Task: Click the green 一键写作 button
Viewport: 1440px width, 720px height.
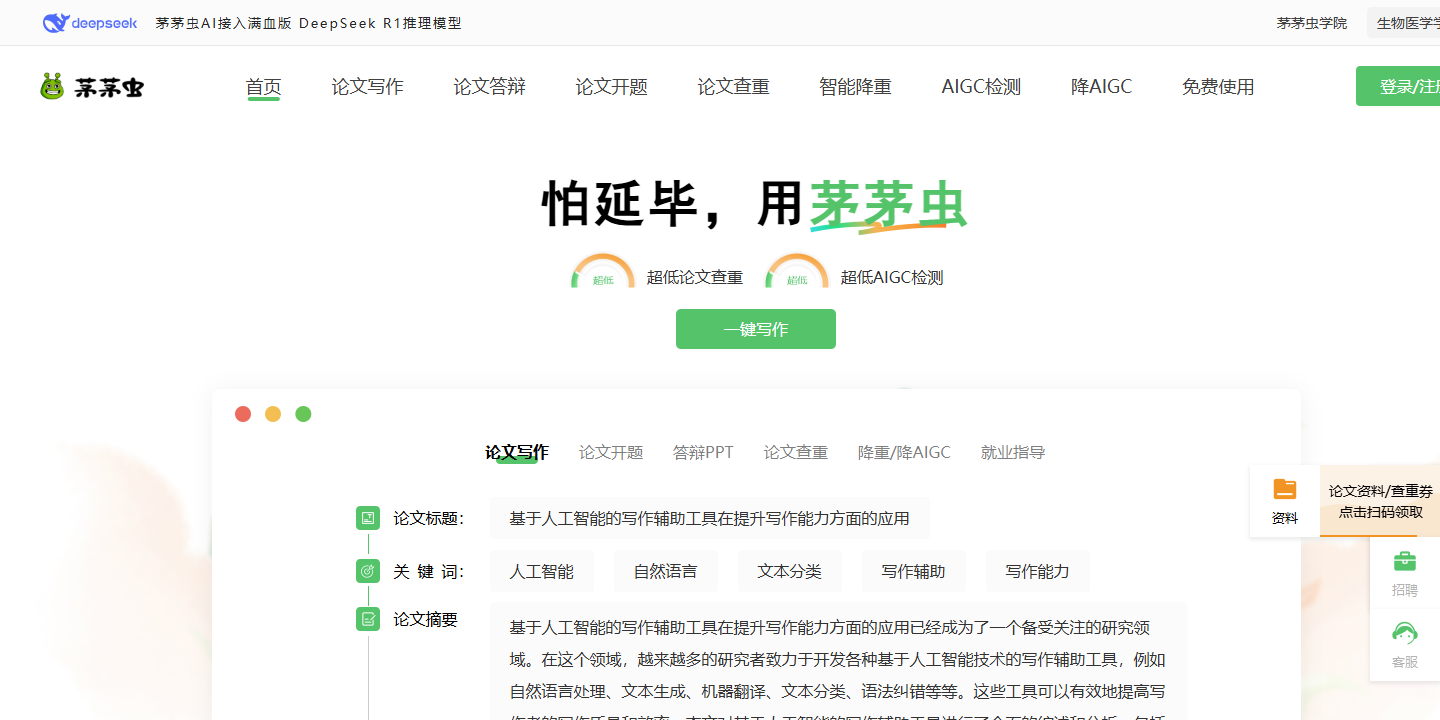Action: coord(756,329)
